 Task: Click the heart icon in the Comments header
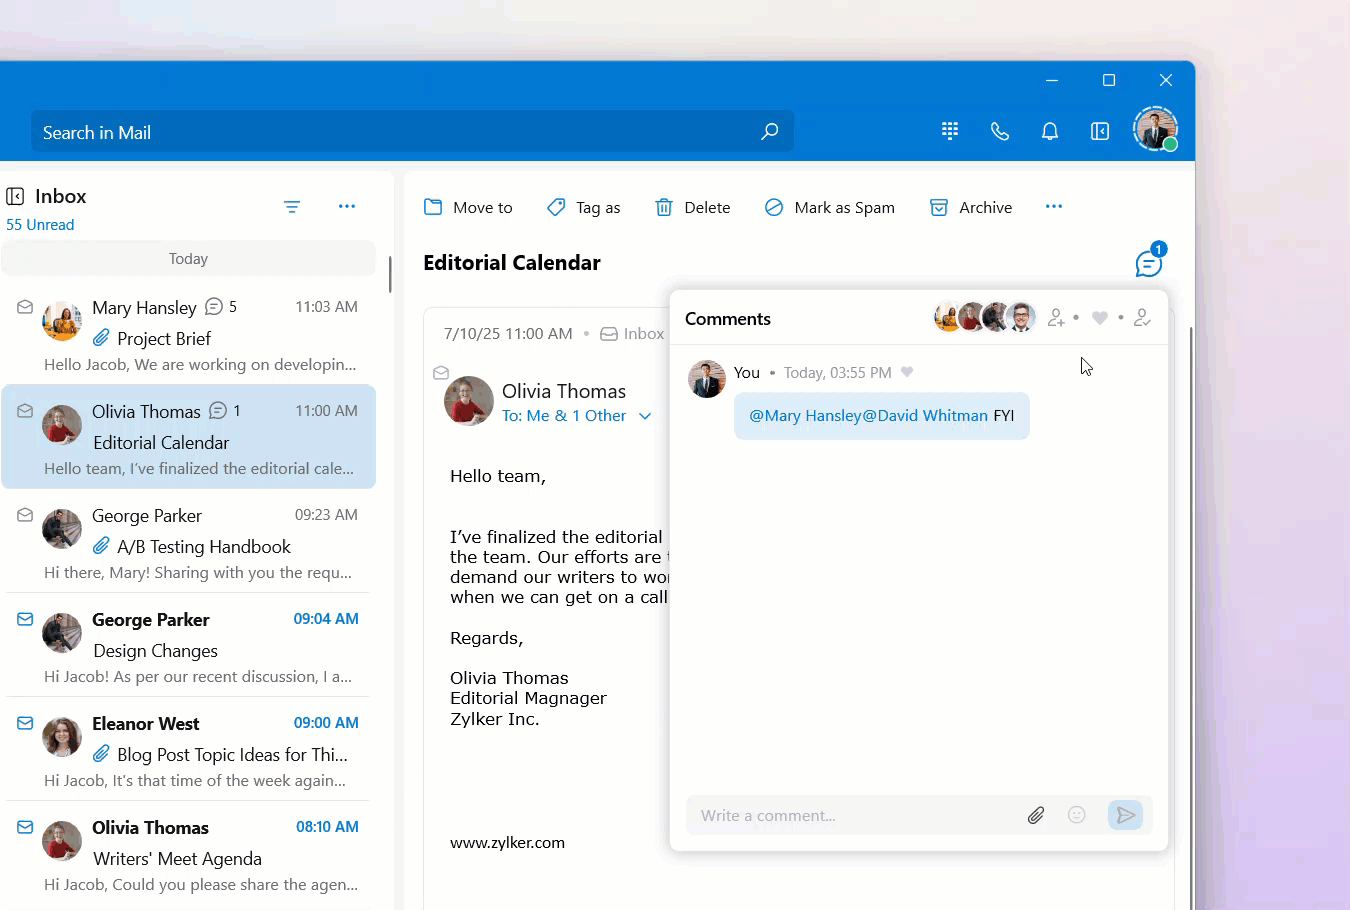pyautogui.click(x=1100, y=318)
